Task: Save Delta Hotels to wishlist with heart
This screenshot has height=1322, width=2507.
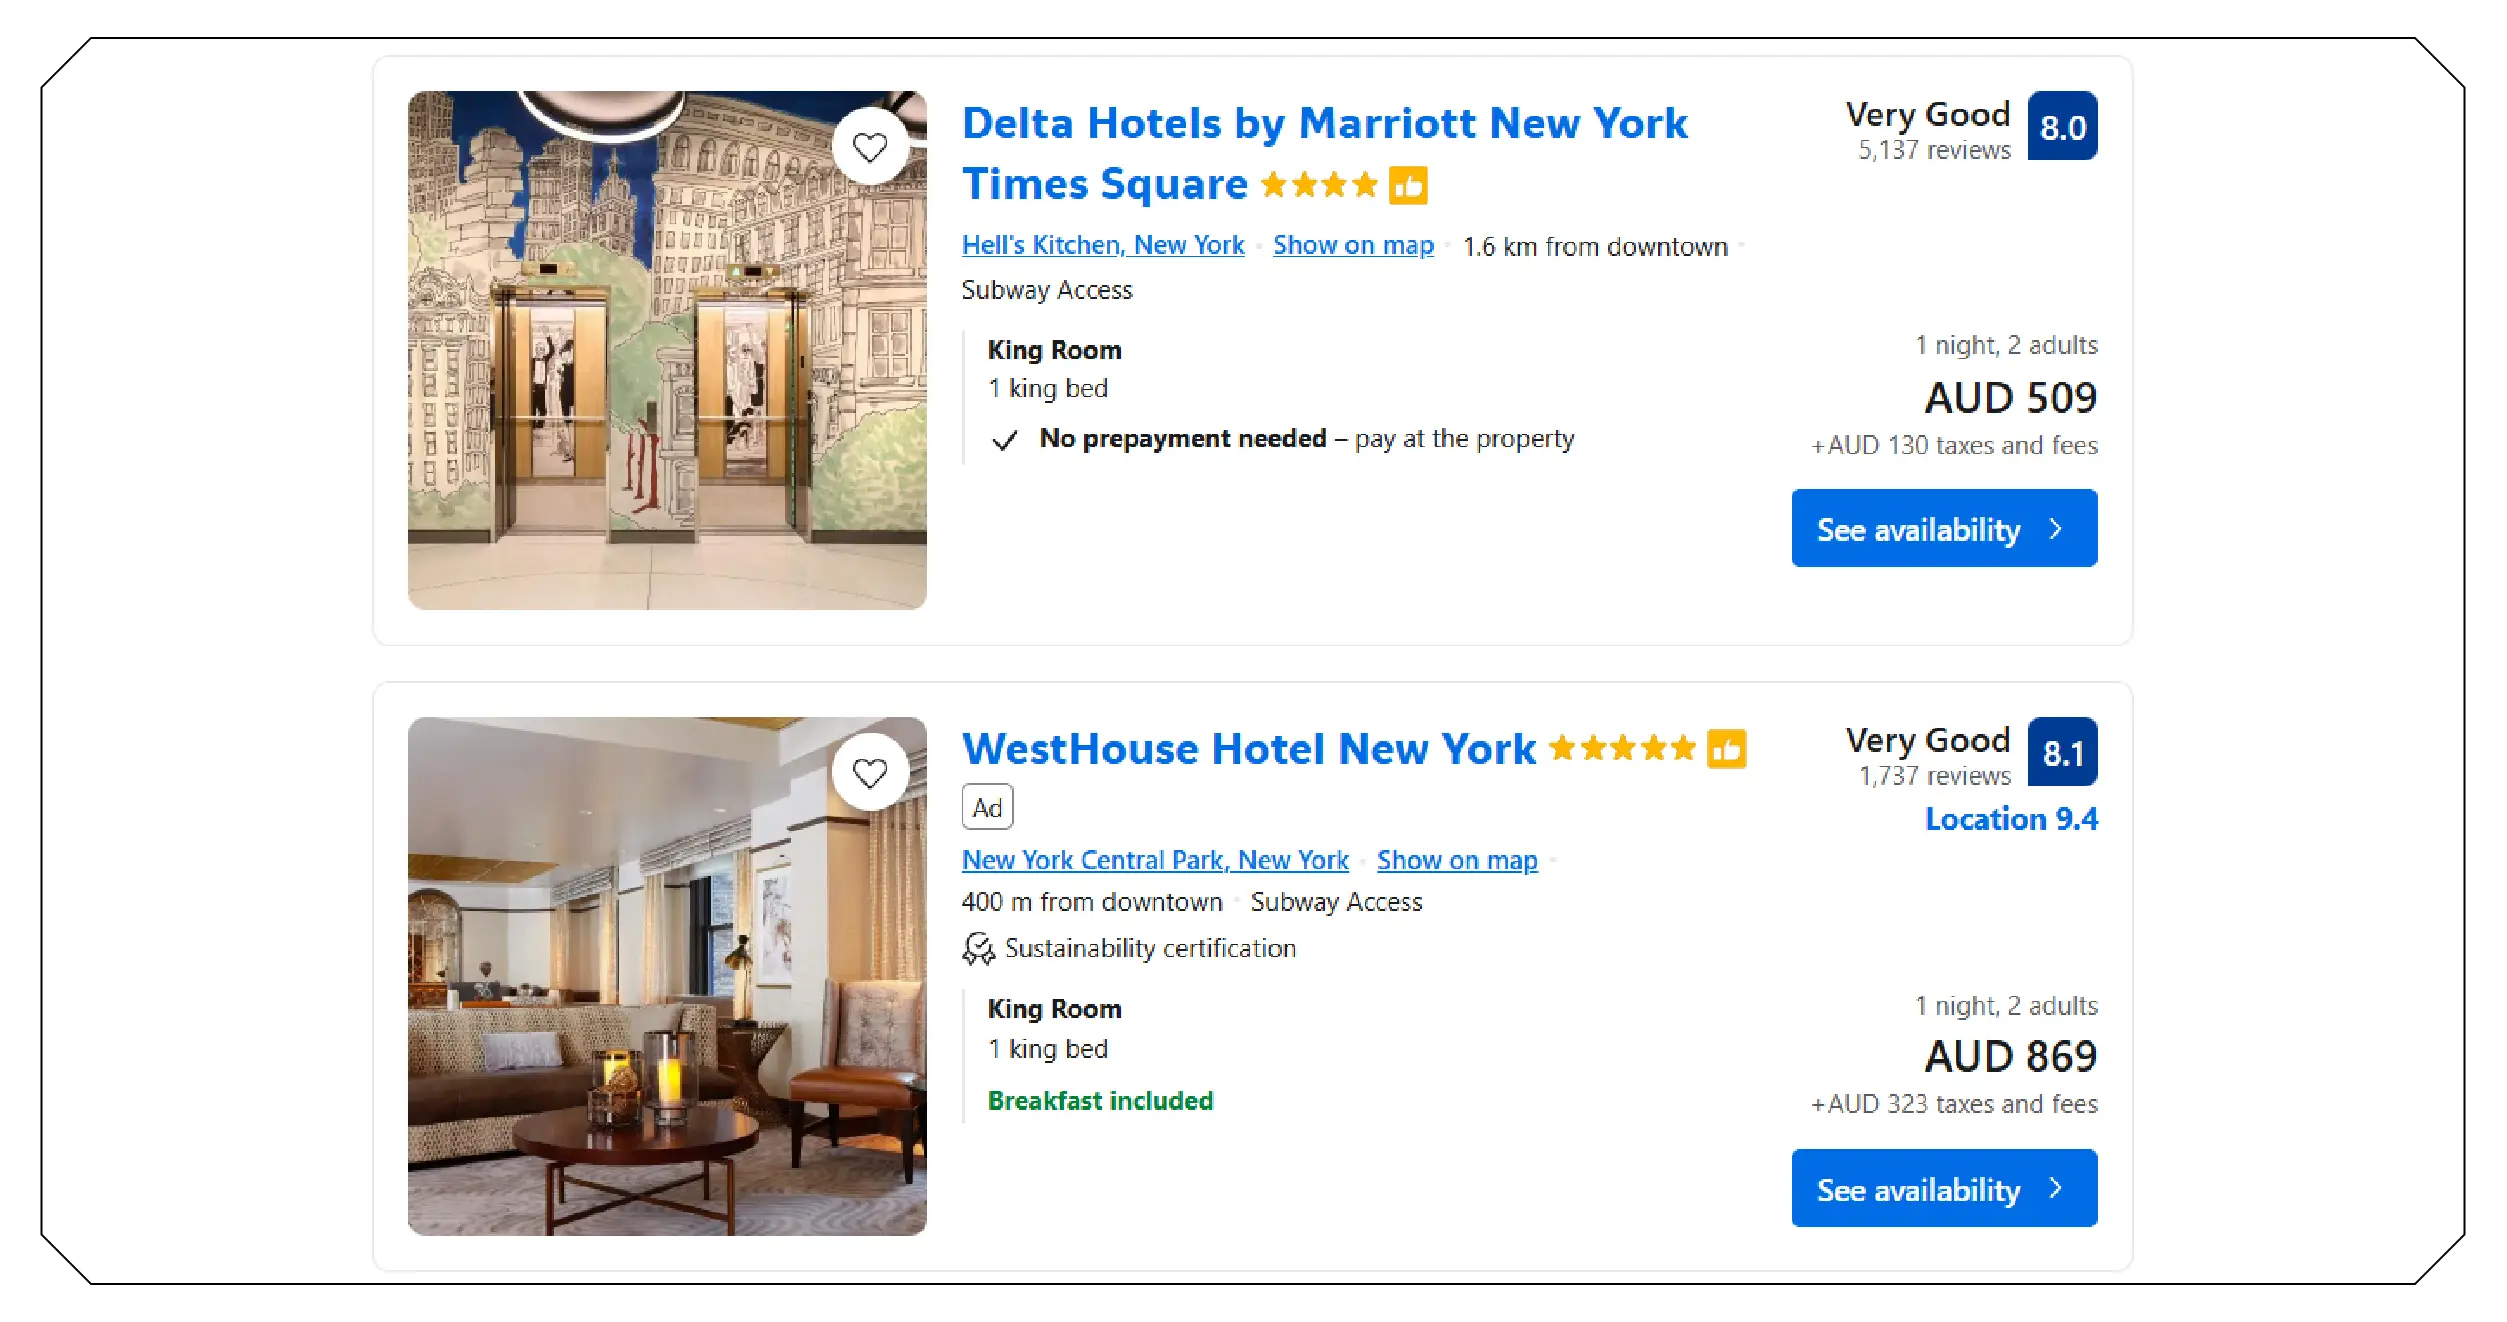Action: tap(870, 147)
